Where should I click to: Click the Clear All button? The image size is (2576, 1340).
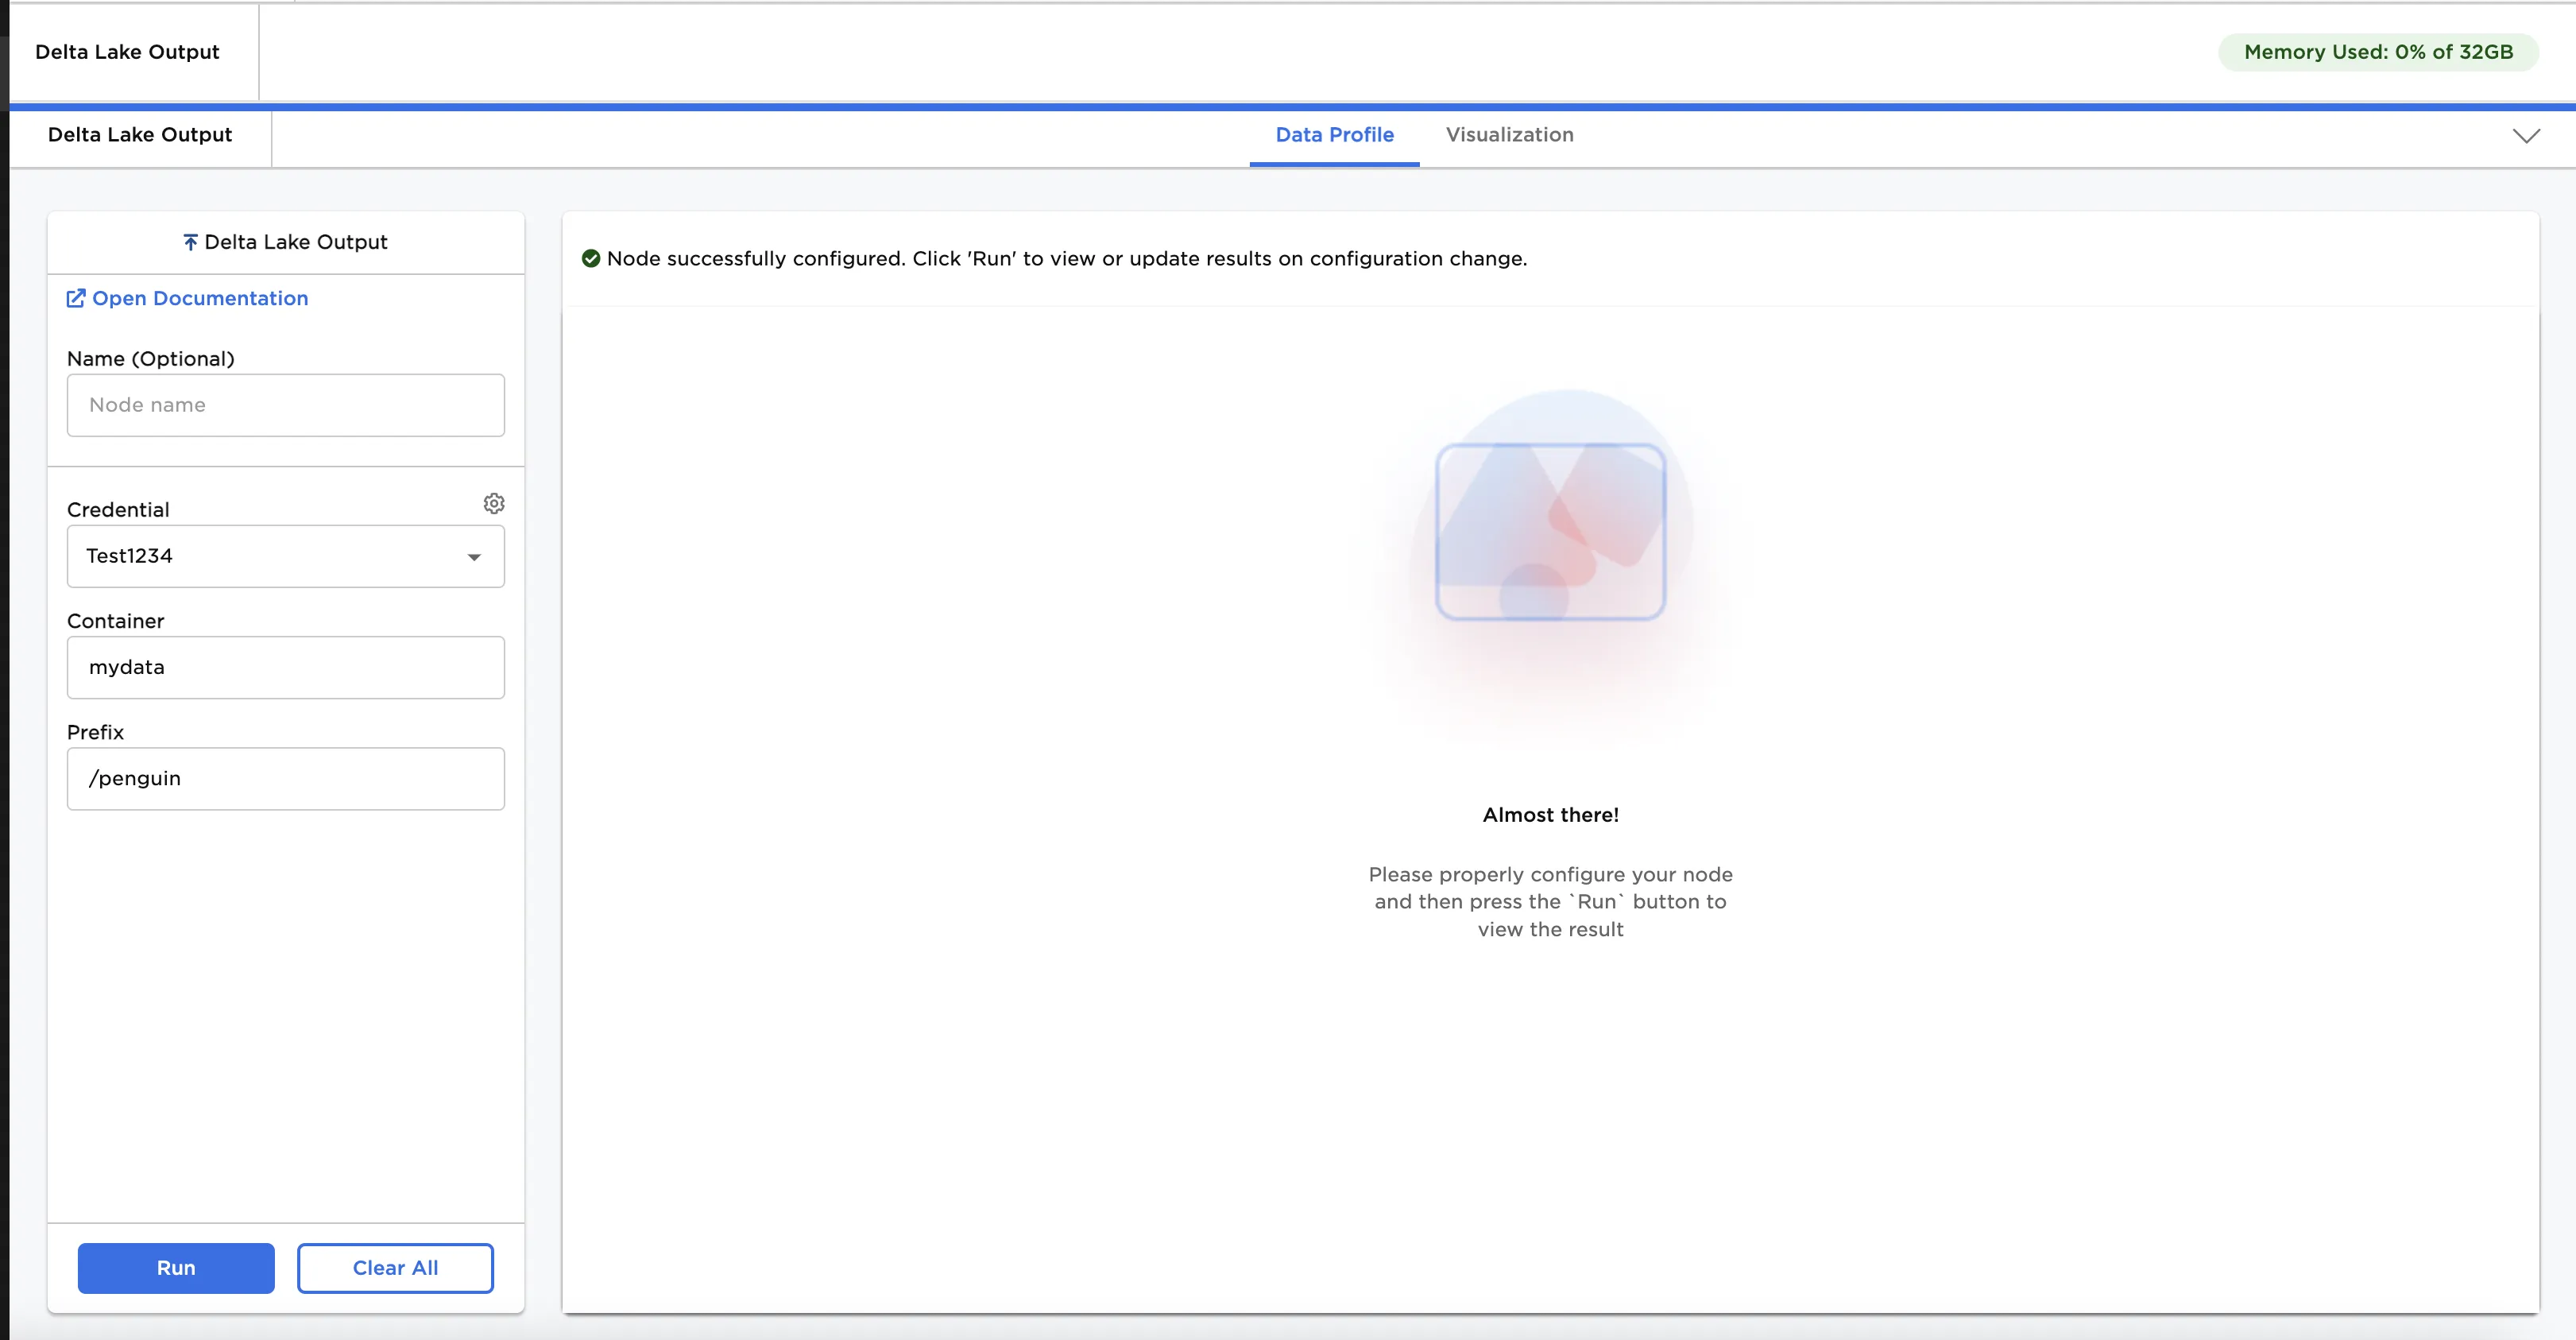(x=395, y=1267)
